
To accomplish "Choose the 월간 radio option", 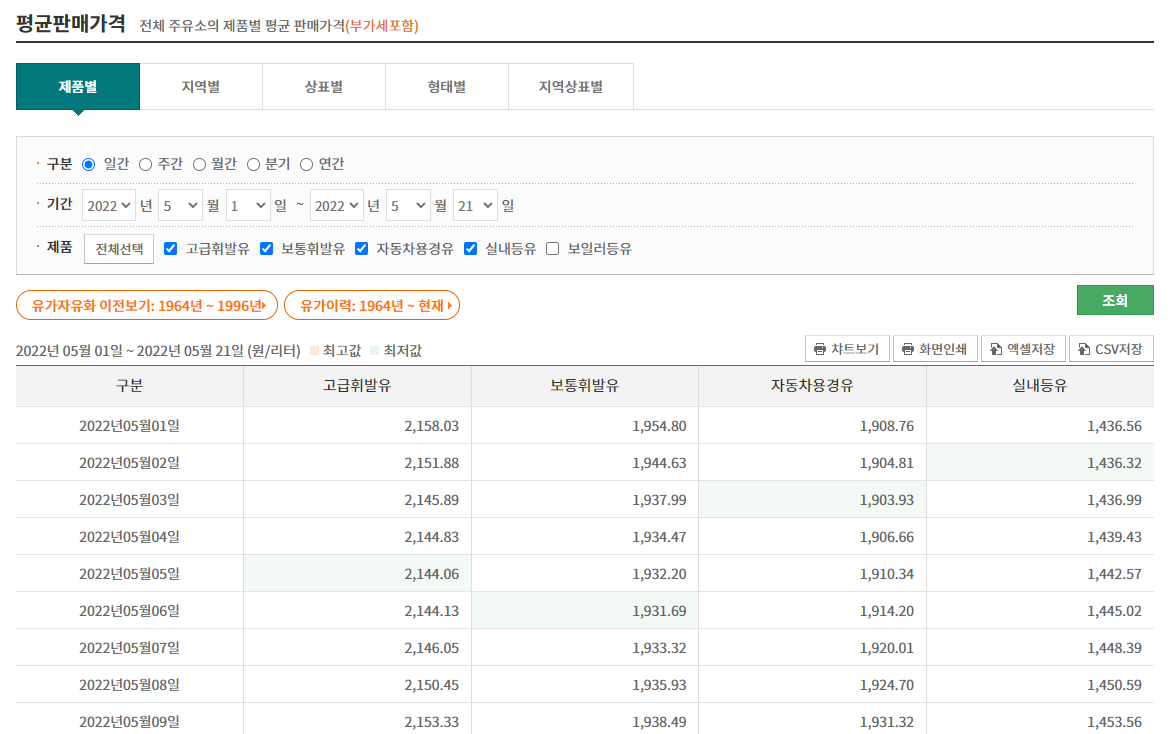I will click(199, 164).
